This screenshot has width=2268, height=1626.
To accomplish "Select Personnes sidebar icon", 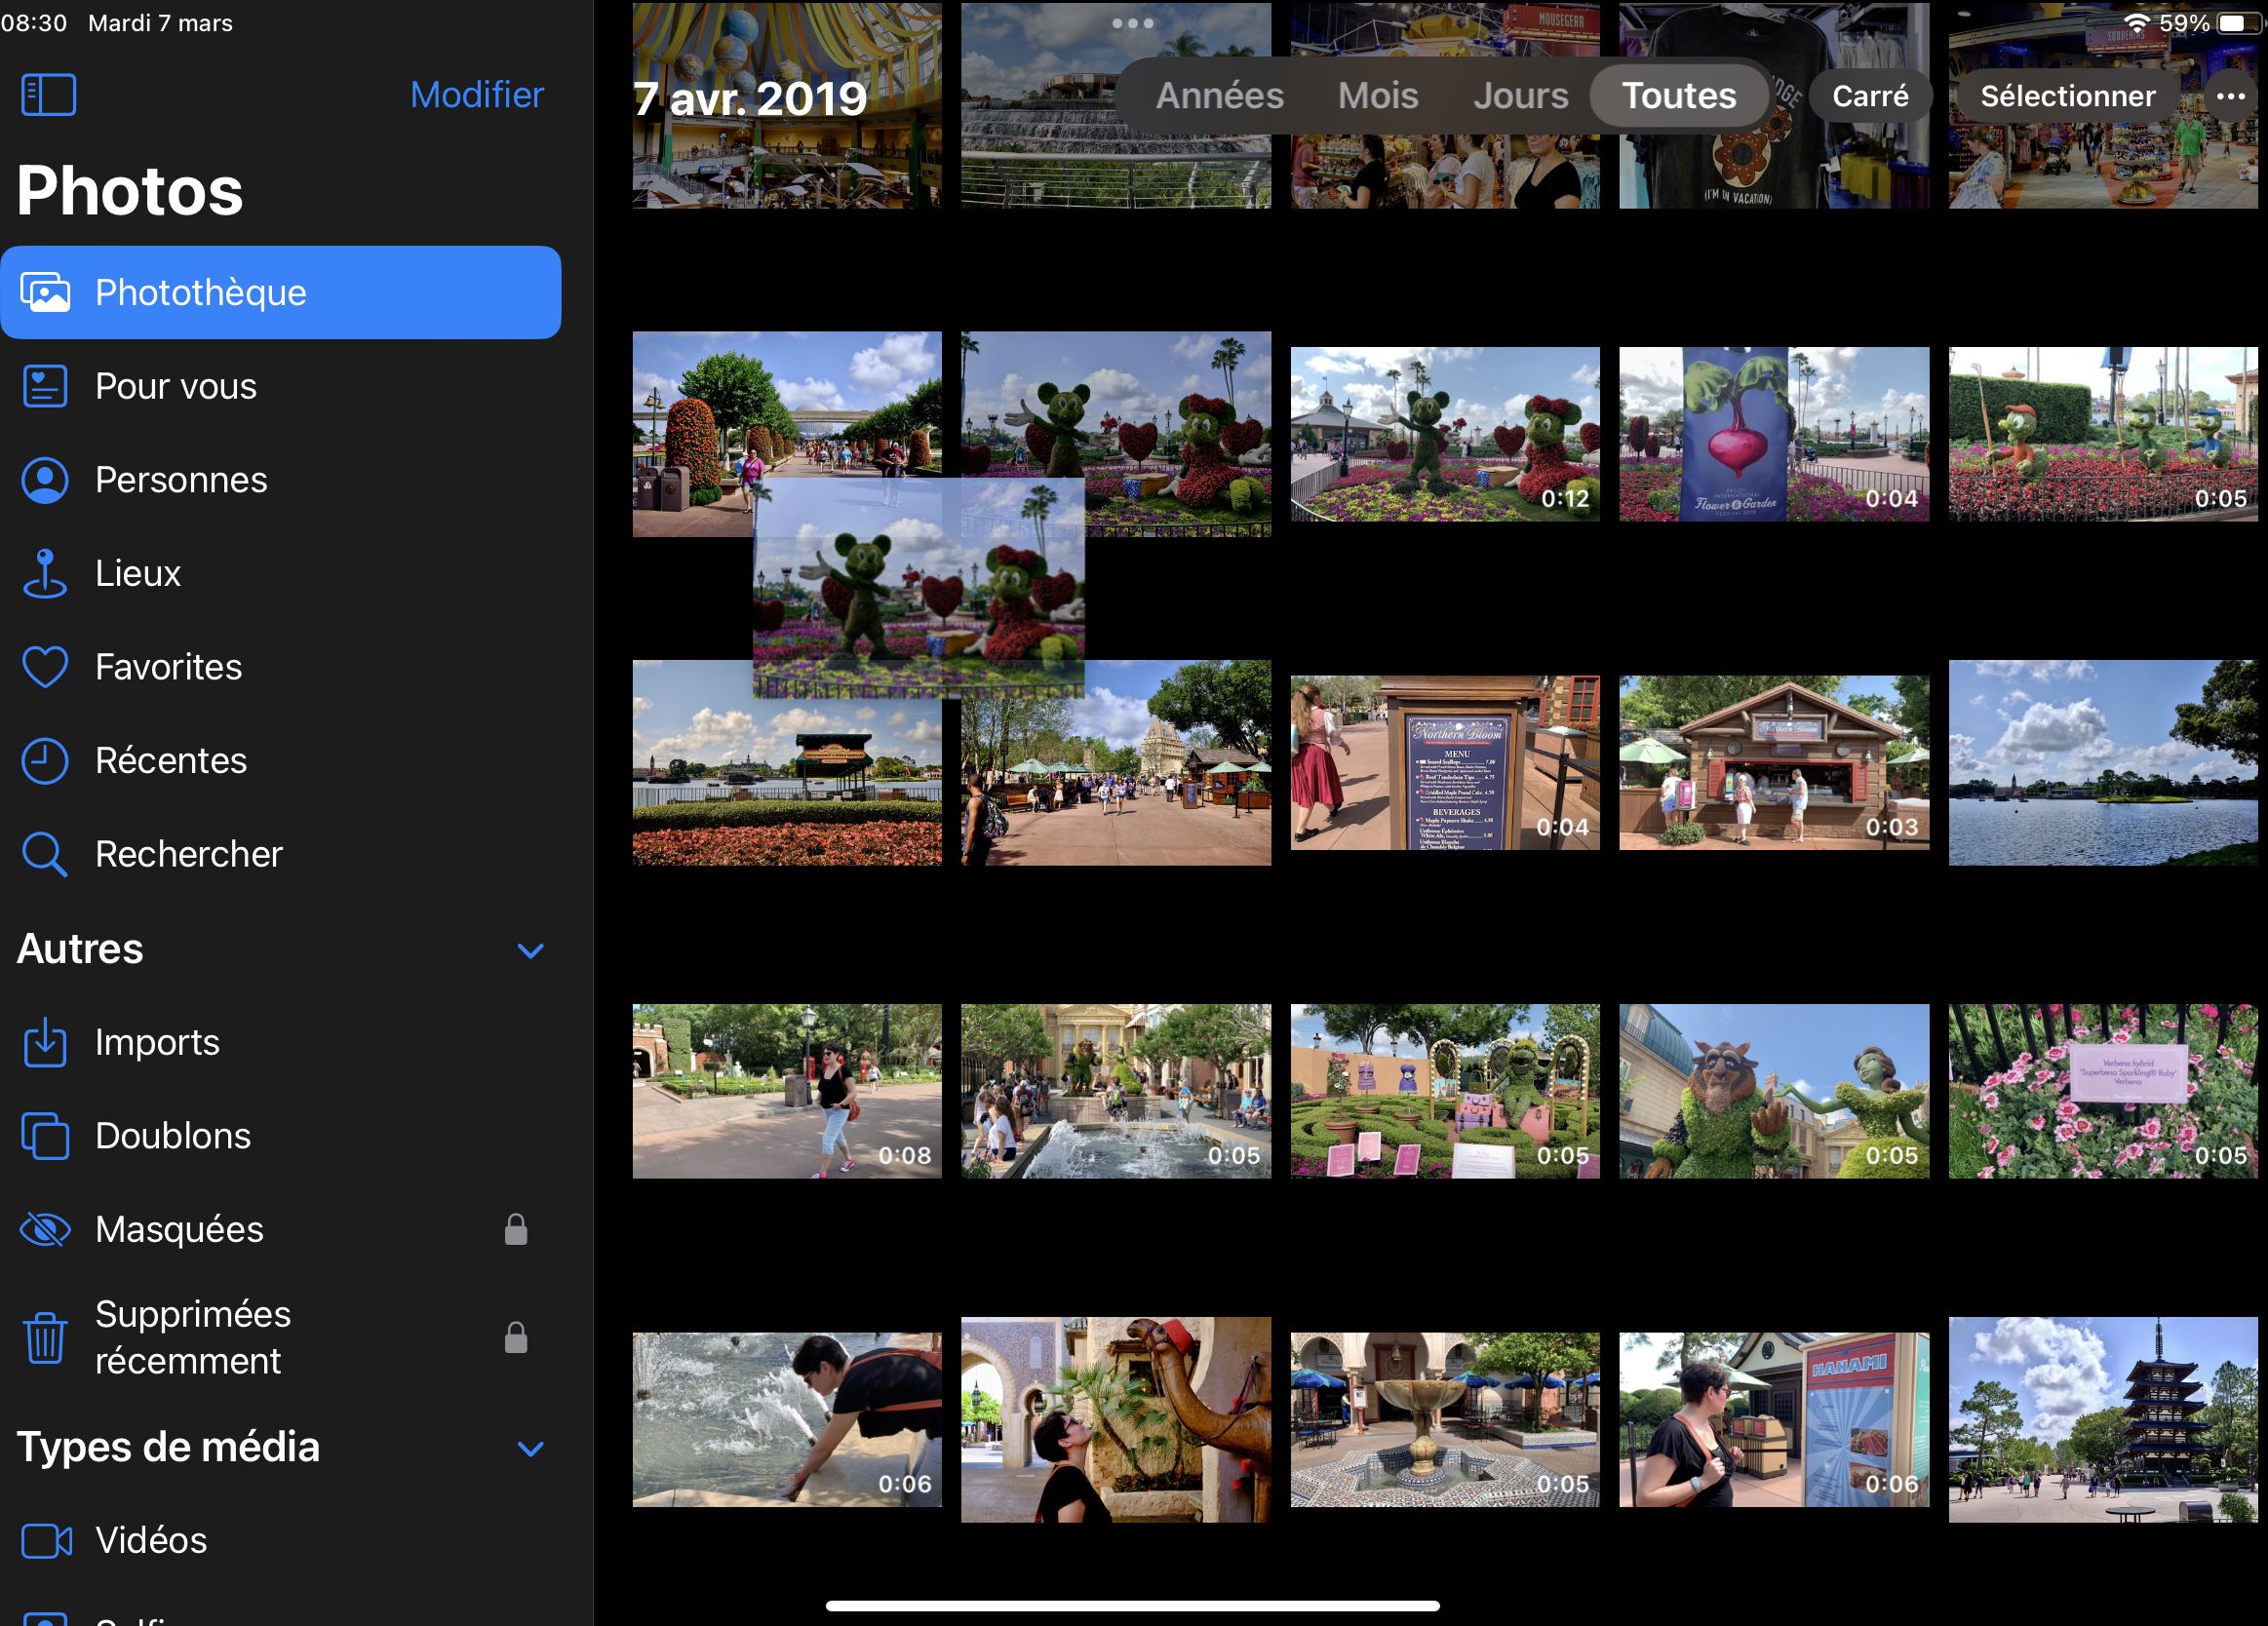I will click(46, 479).
